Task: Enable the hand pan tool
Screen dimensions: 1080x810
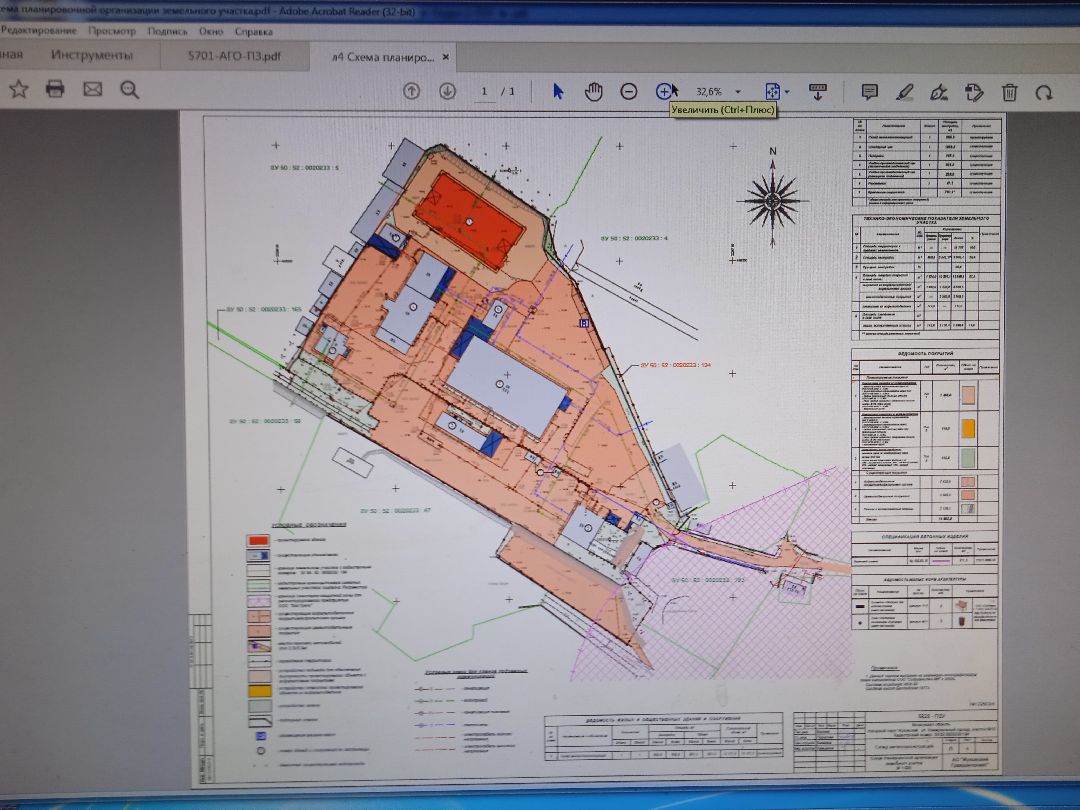Action: coord(594,91)
